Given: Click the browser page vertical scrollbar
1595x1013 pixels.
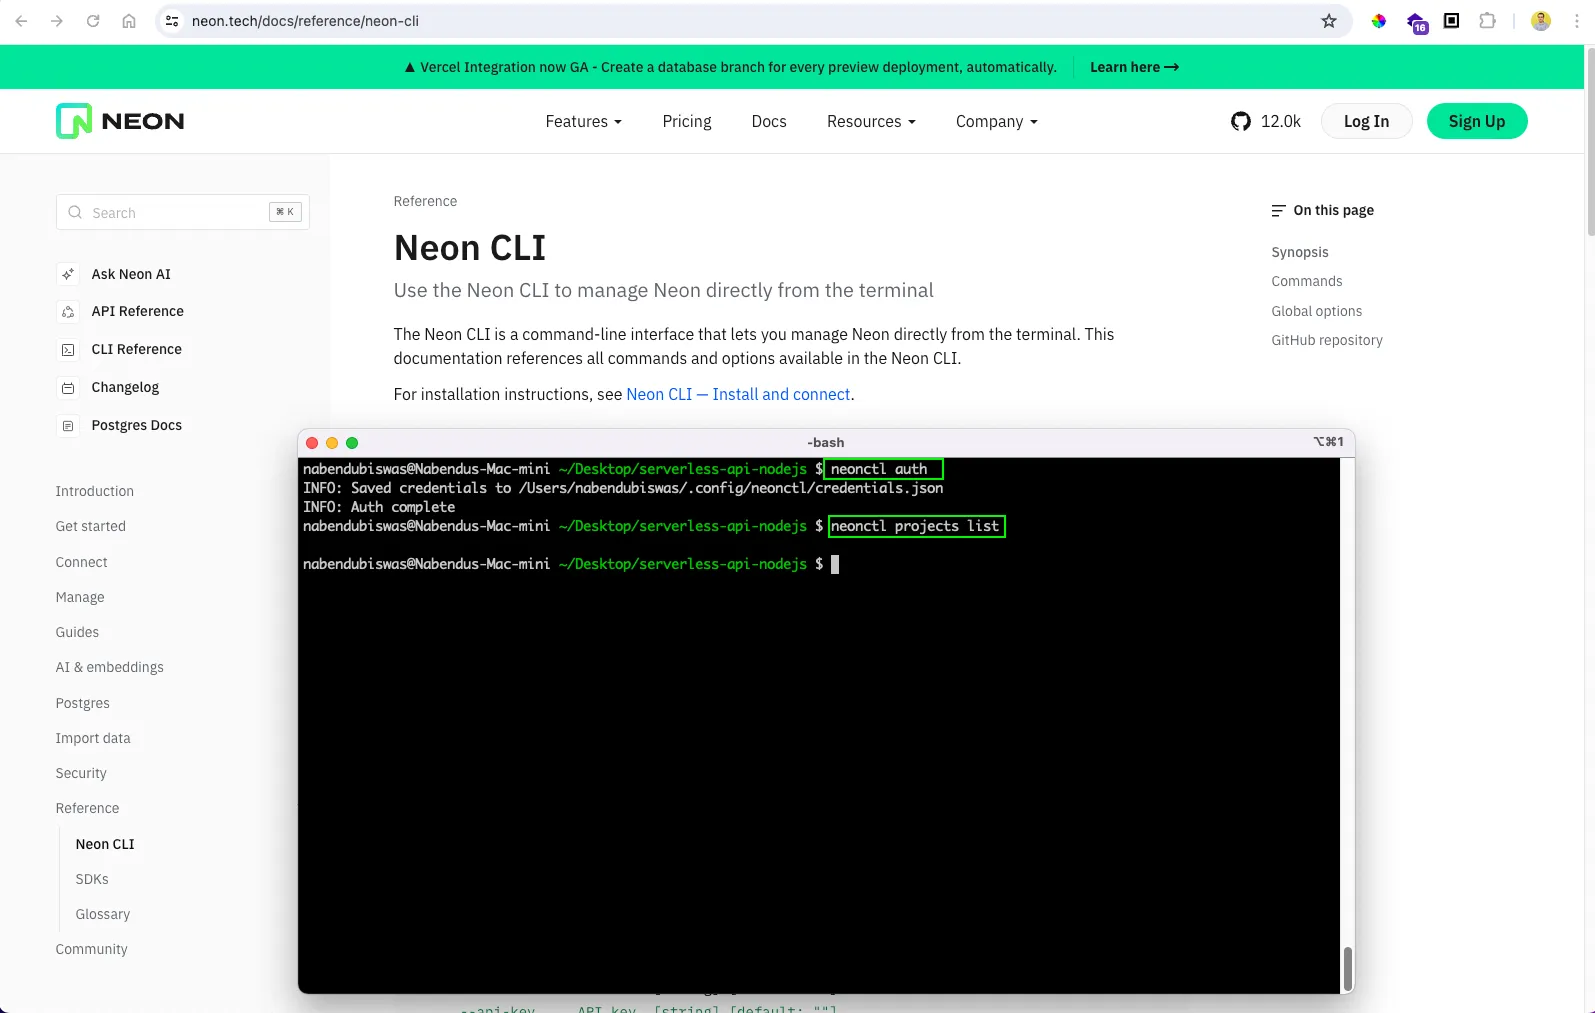Looking at the screenshot, I should pyautogui.click(x=1589, y=140).
